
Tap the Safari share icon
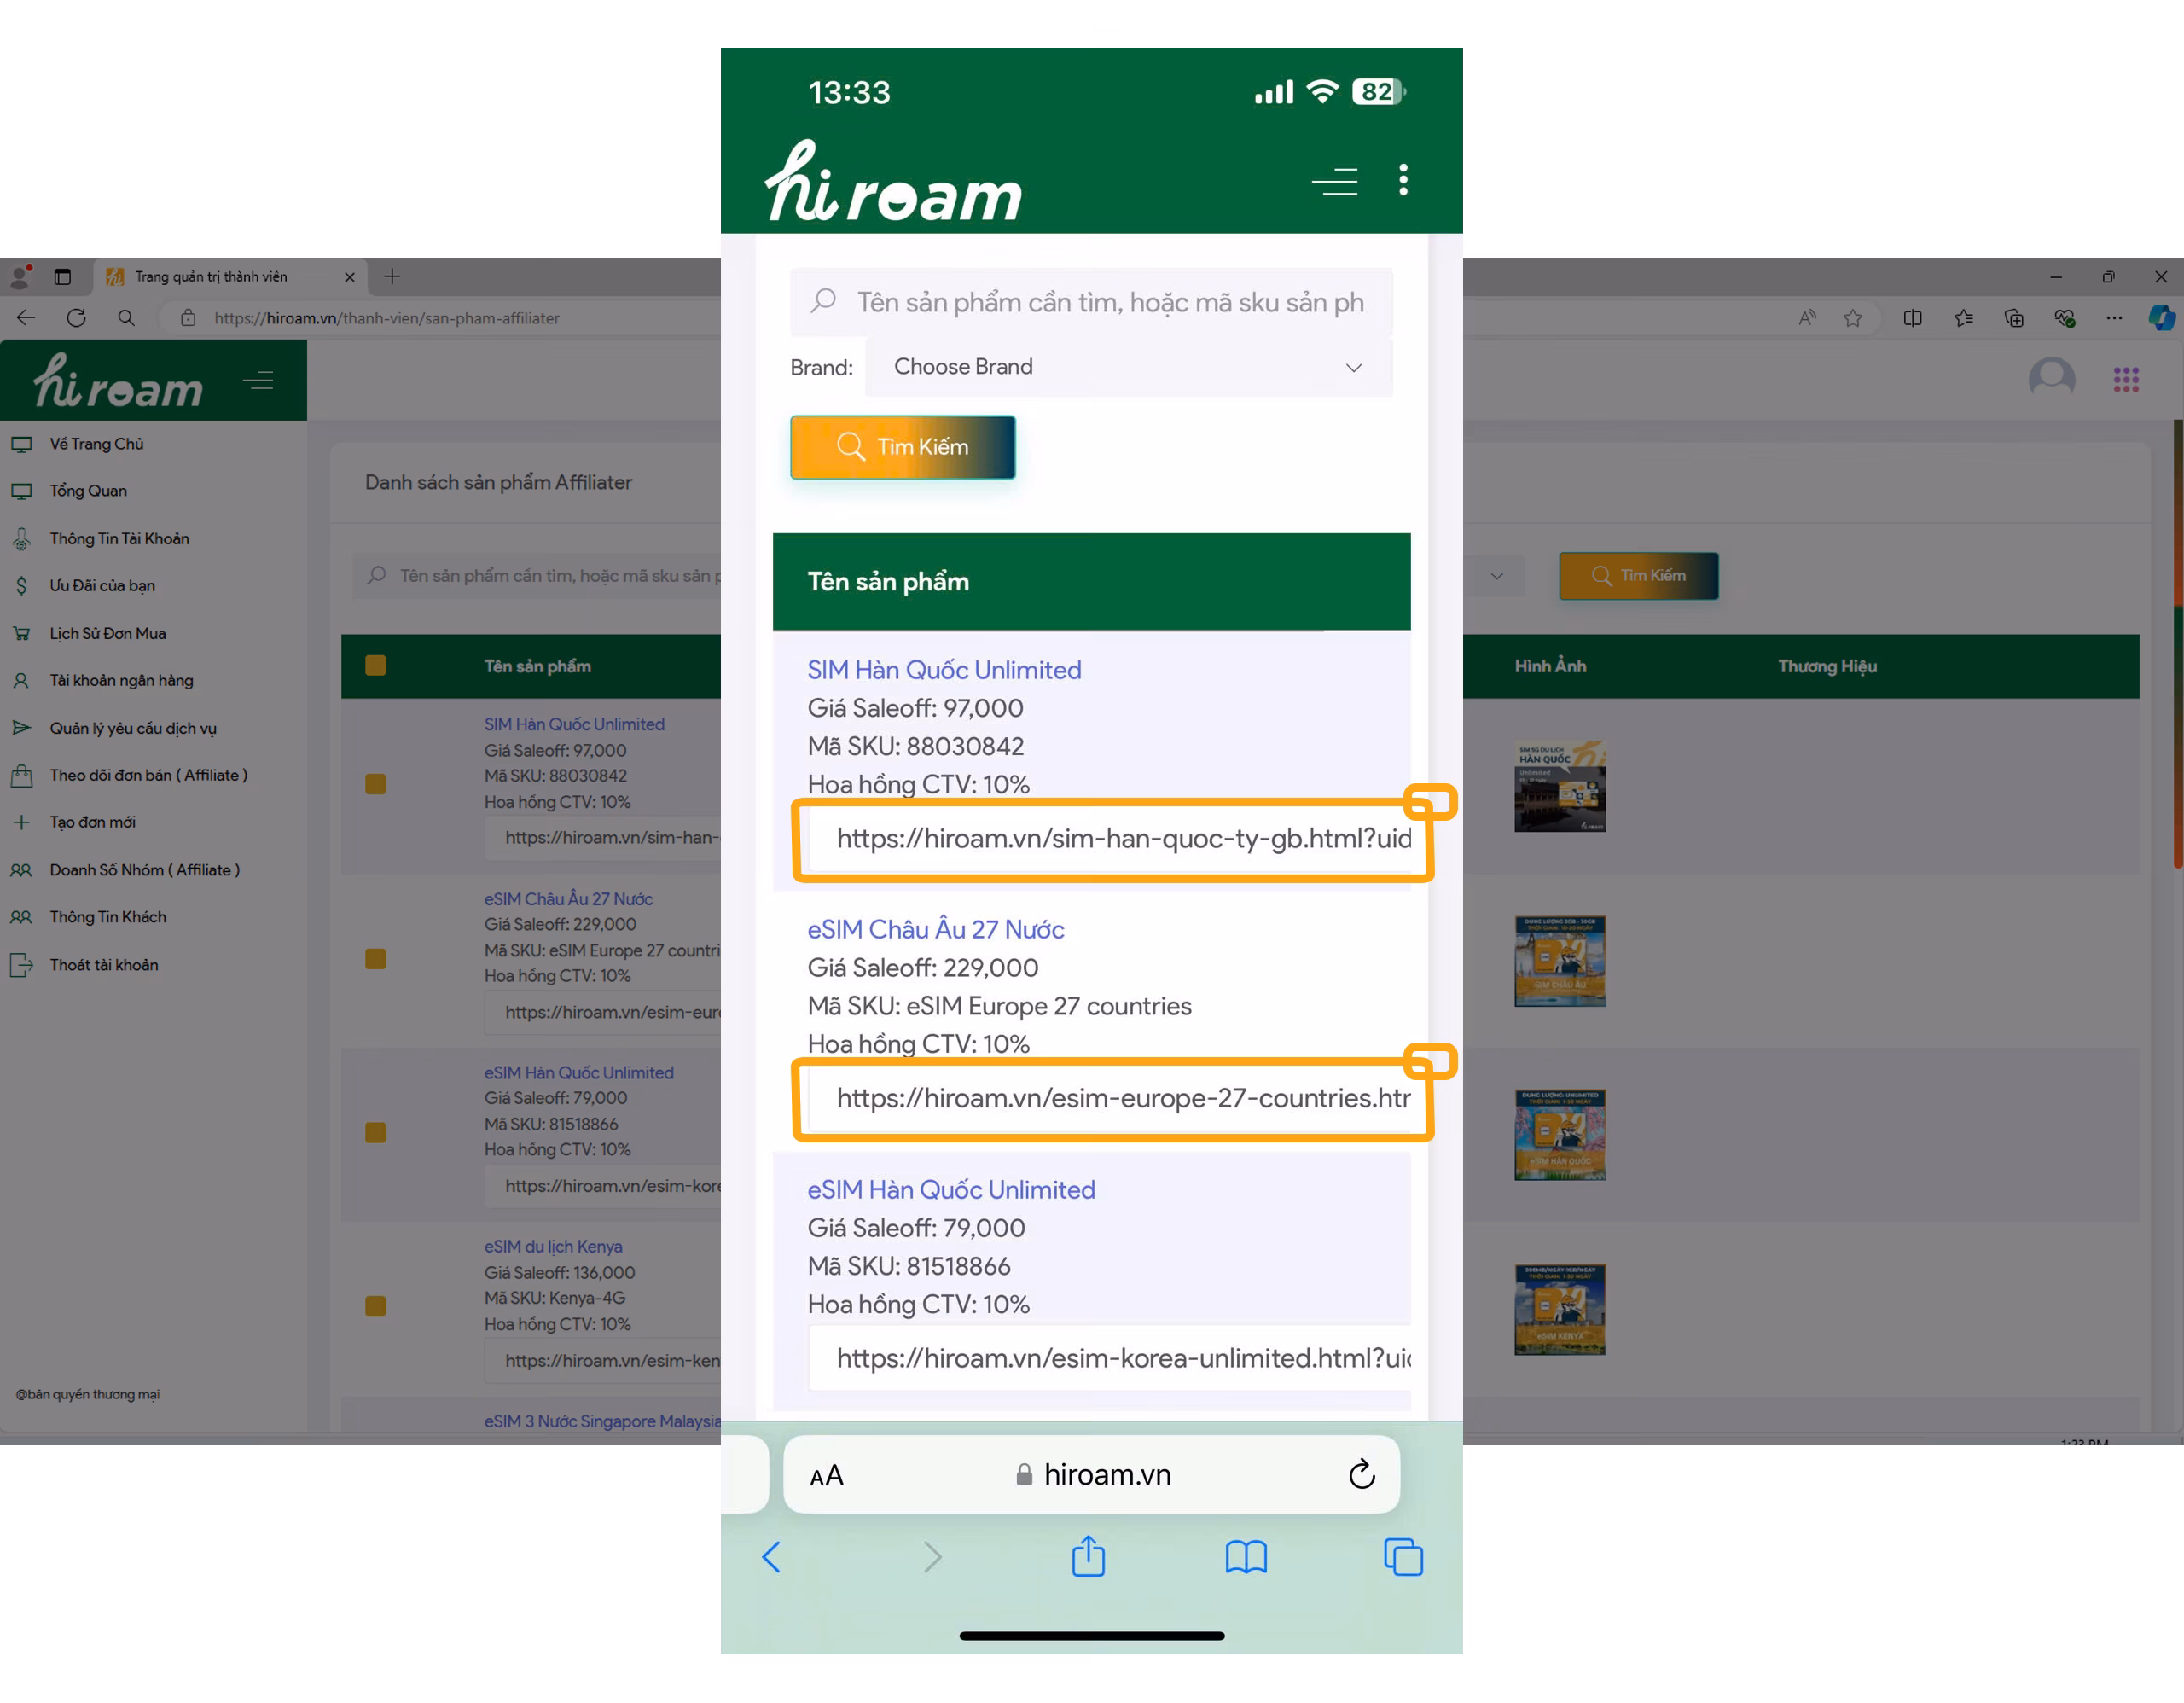[x=1089, y=1556]
